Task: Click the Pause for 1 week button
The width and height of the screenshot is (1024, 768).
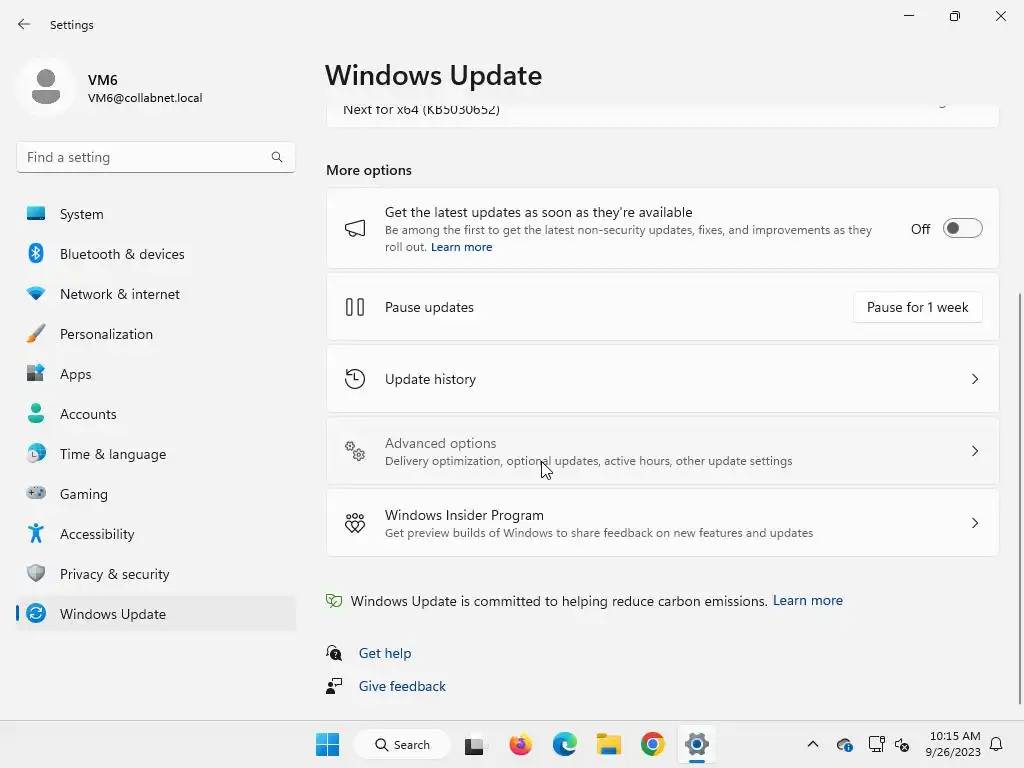Action: (x=918, y=307)
